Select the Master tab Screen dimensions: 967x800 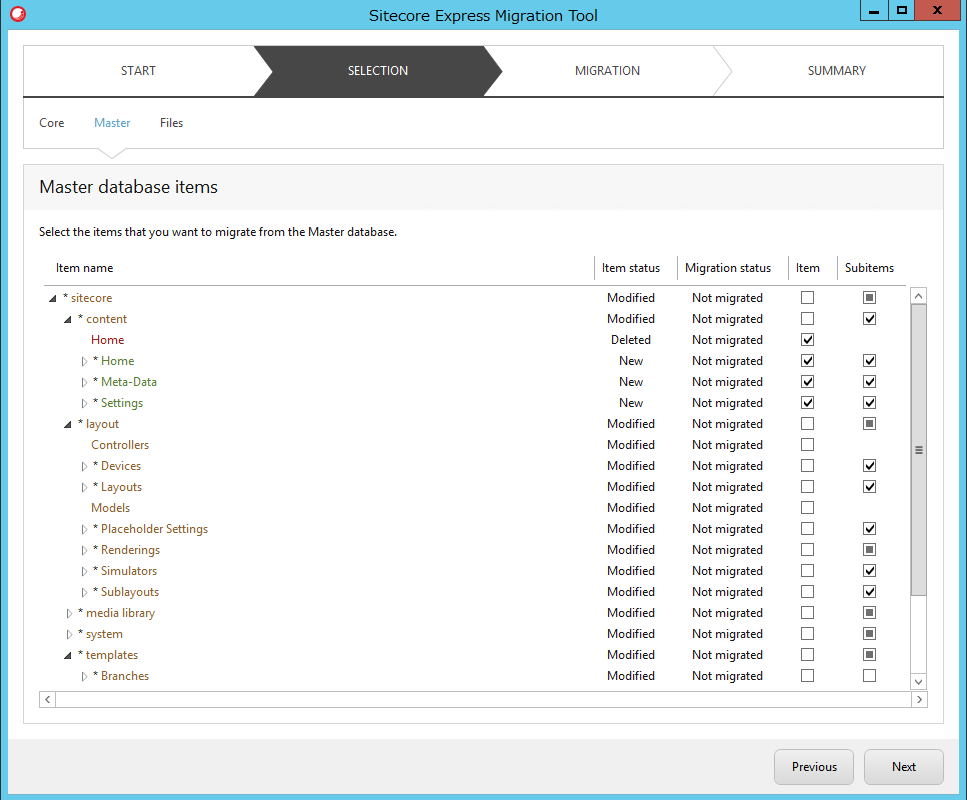tap(112, 123)
